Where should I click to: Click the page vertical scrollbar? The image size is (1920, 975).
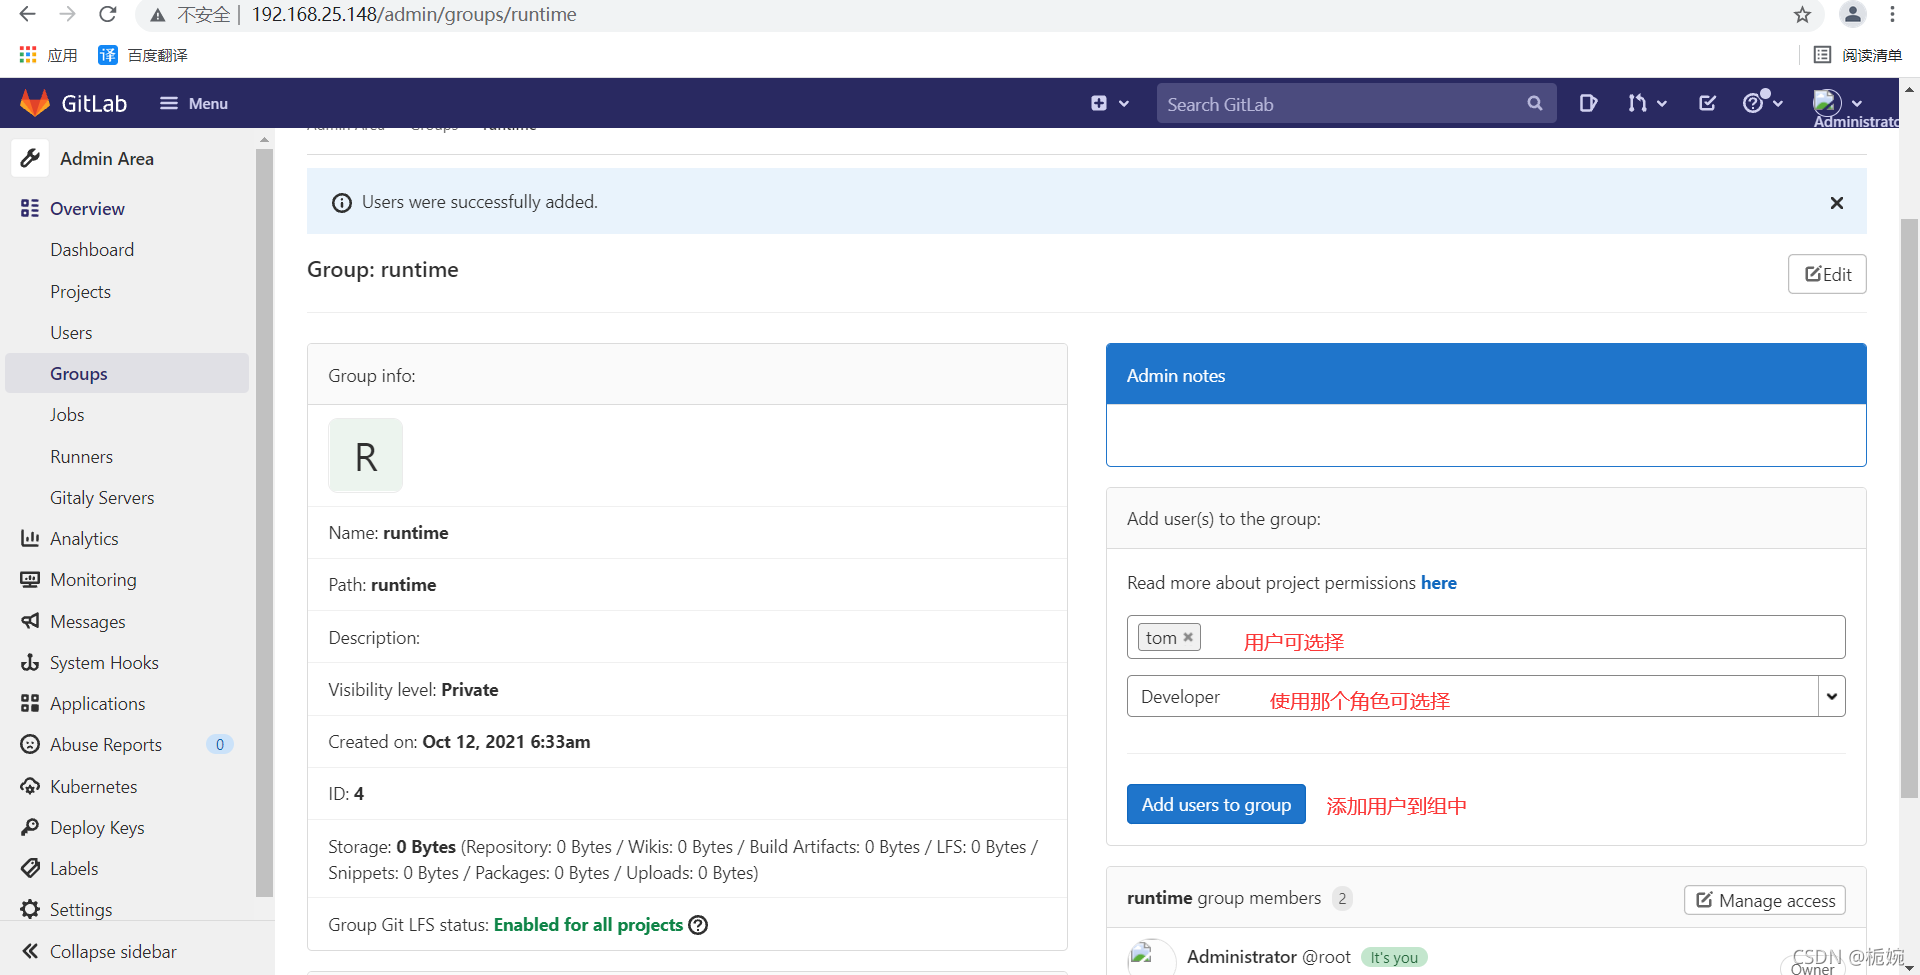pyautogui.click(x=1909, y=508)
